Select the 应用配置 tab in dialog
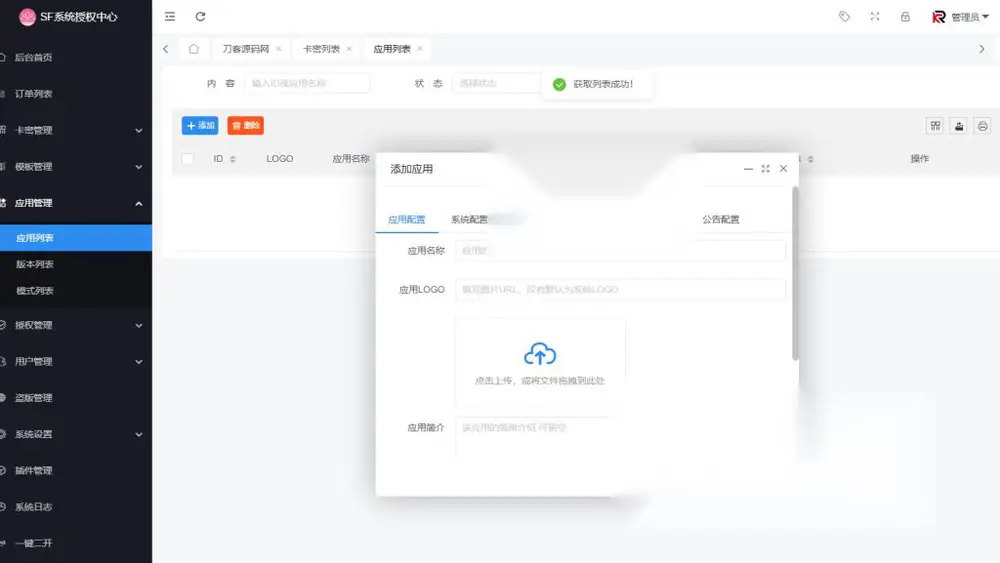 point(407,219)
